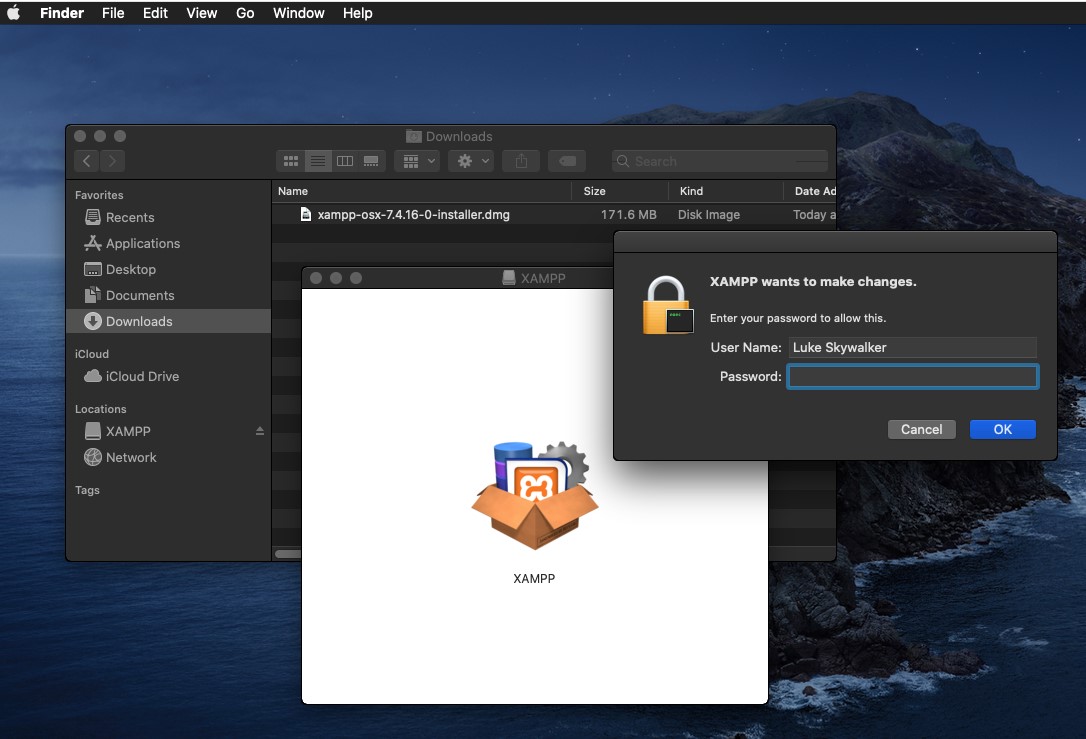1086x739 pixels.
Task: Switch Finder to list view
Action: pyautogui.click(x=318, y=161)
